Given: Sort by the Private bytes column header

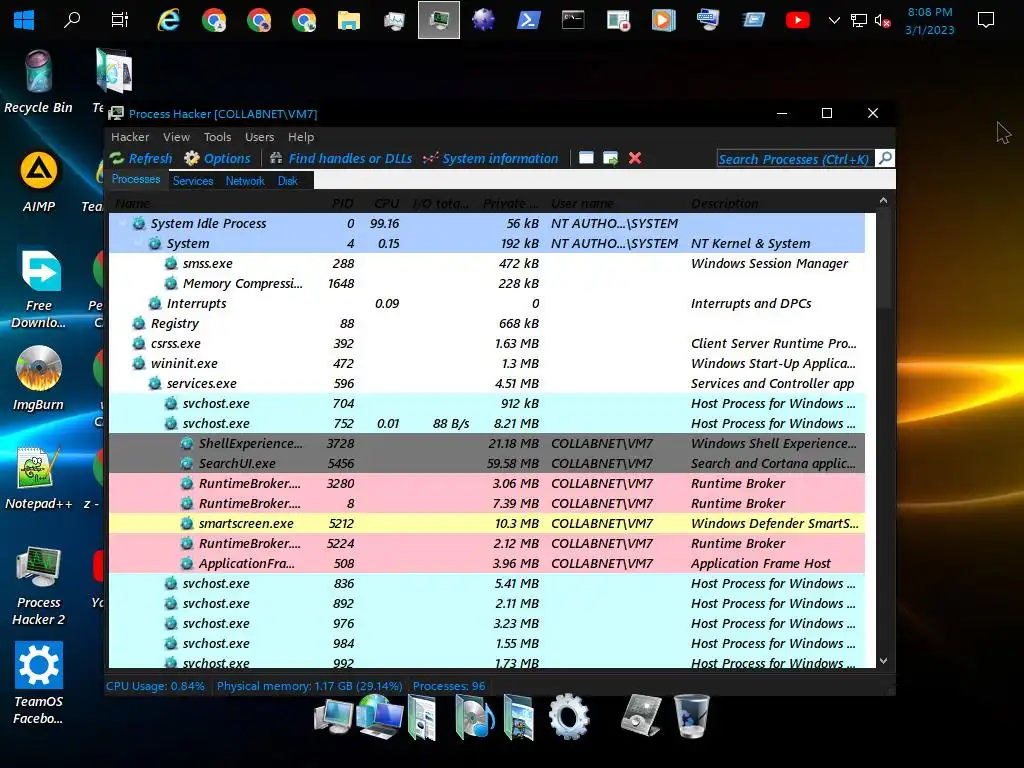Looking at the screenshot, I should point(511,204).
